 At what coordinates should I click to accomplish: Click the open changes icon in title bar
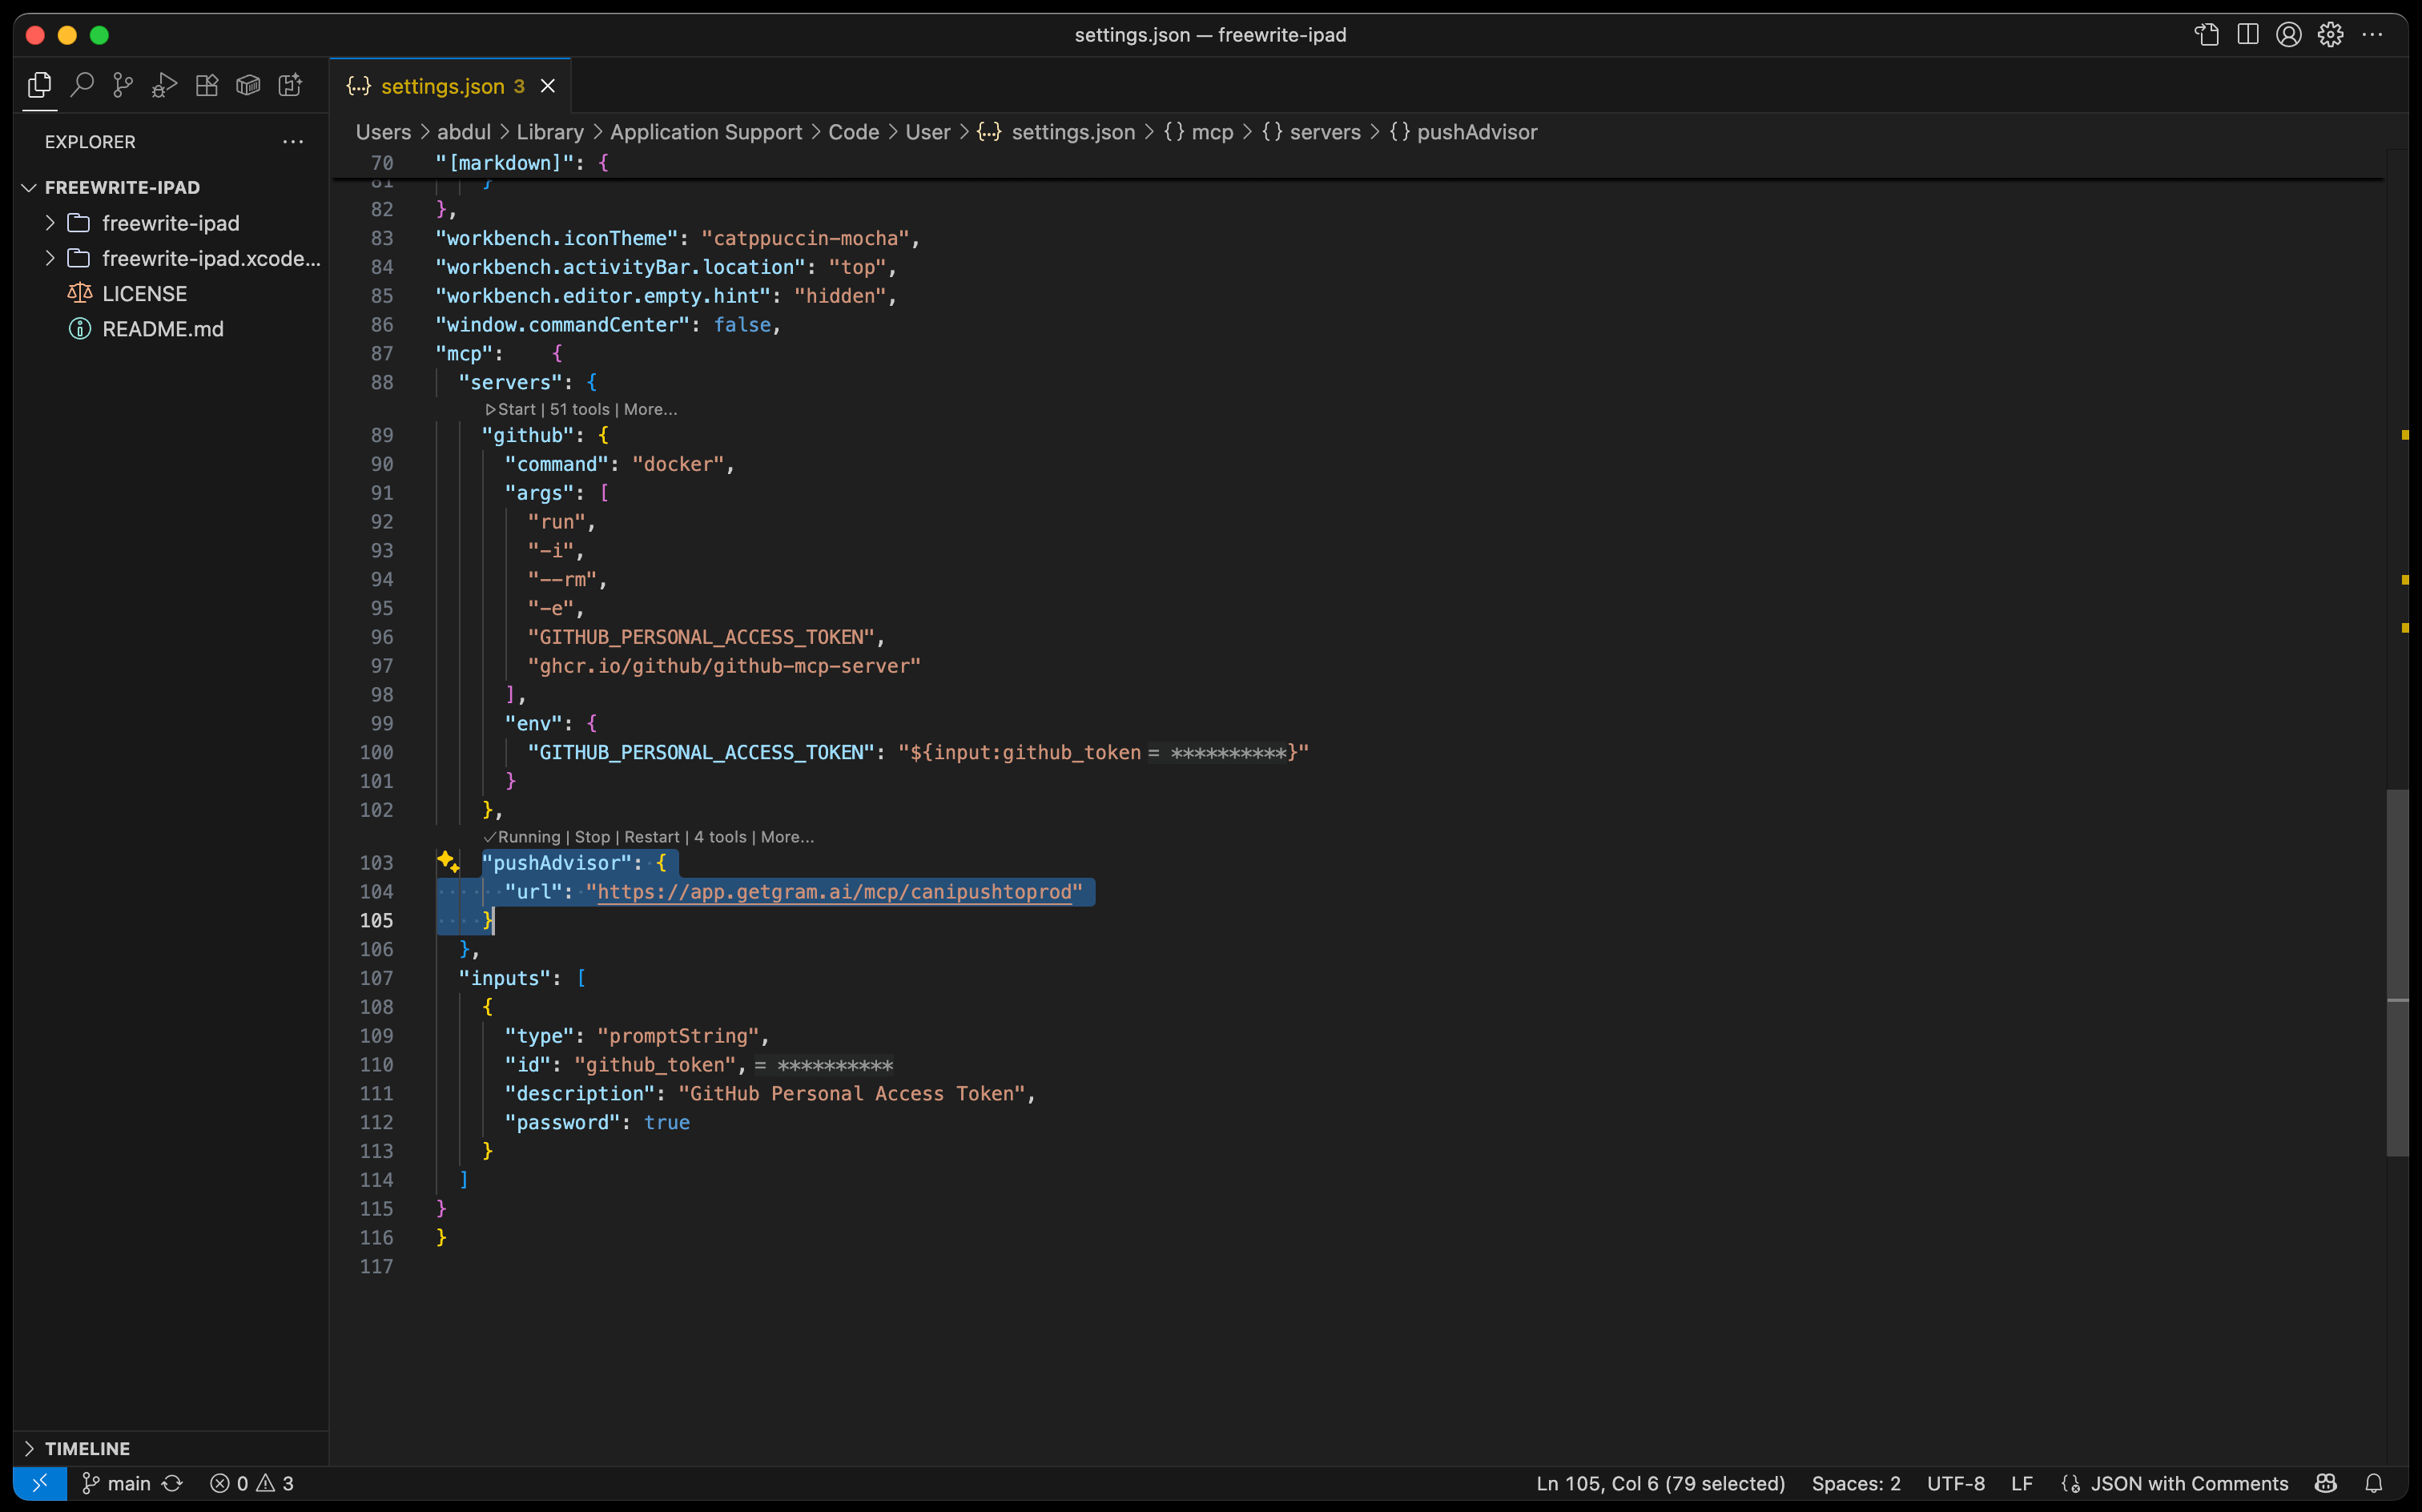[x=2207, y=35]
